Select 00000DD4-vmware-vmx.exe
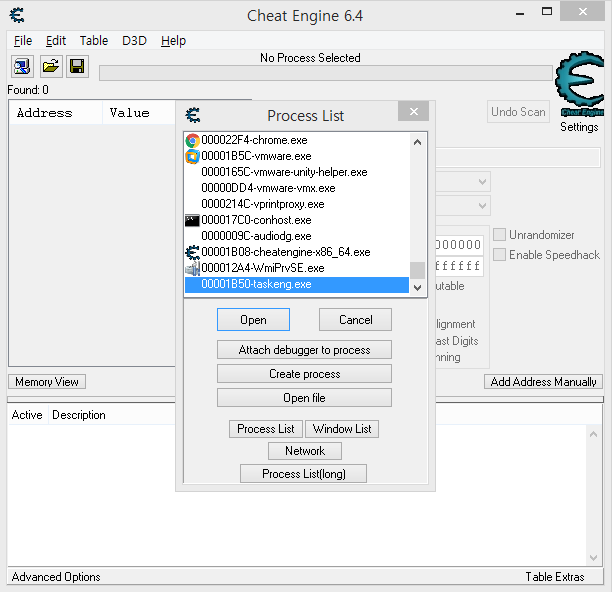Viewport: 612px width, 592px height. pyautogui.click(x=297, y=188)
